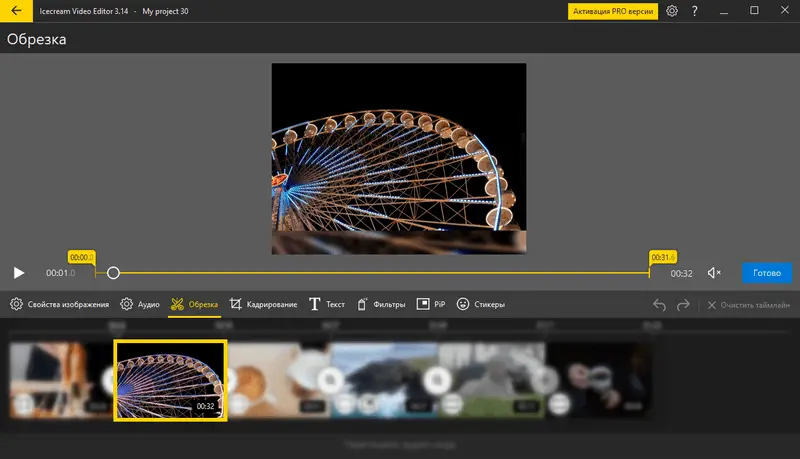Open the Аудио settings tab
800x459 pixels.
pos(140,304)
